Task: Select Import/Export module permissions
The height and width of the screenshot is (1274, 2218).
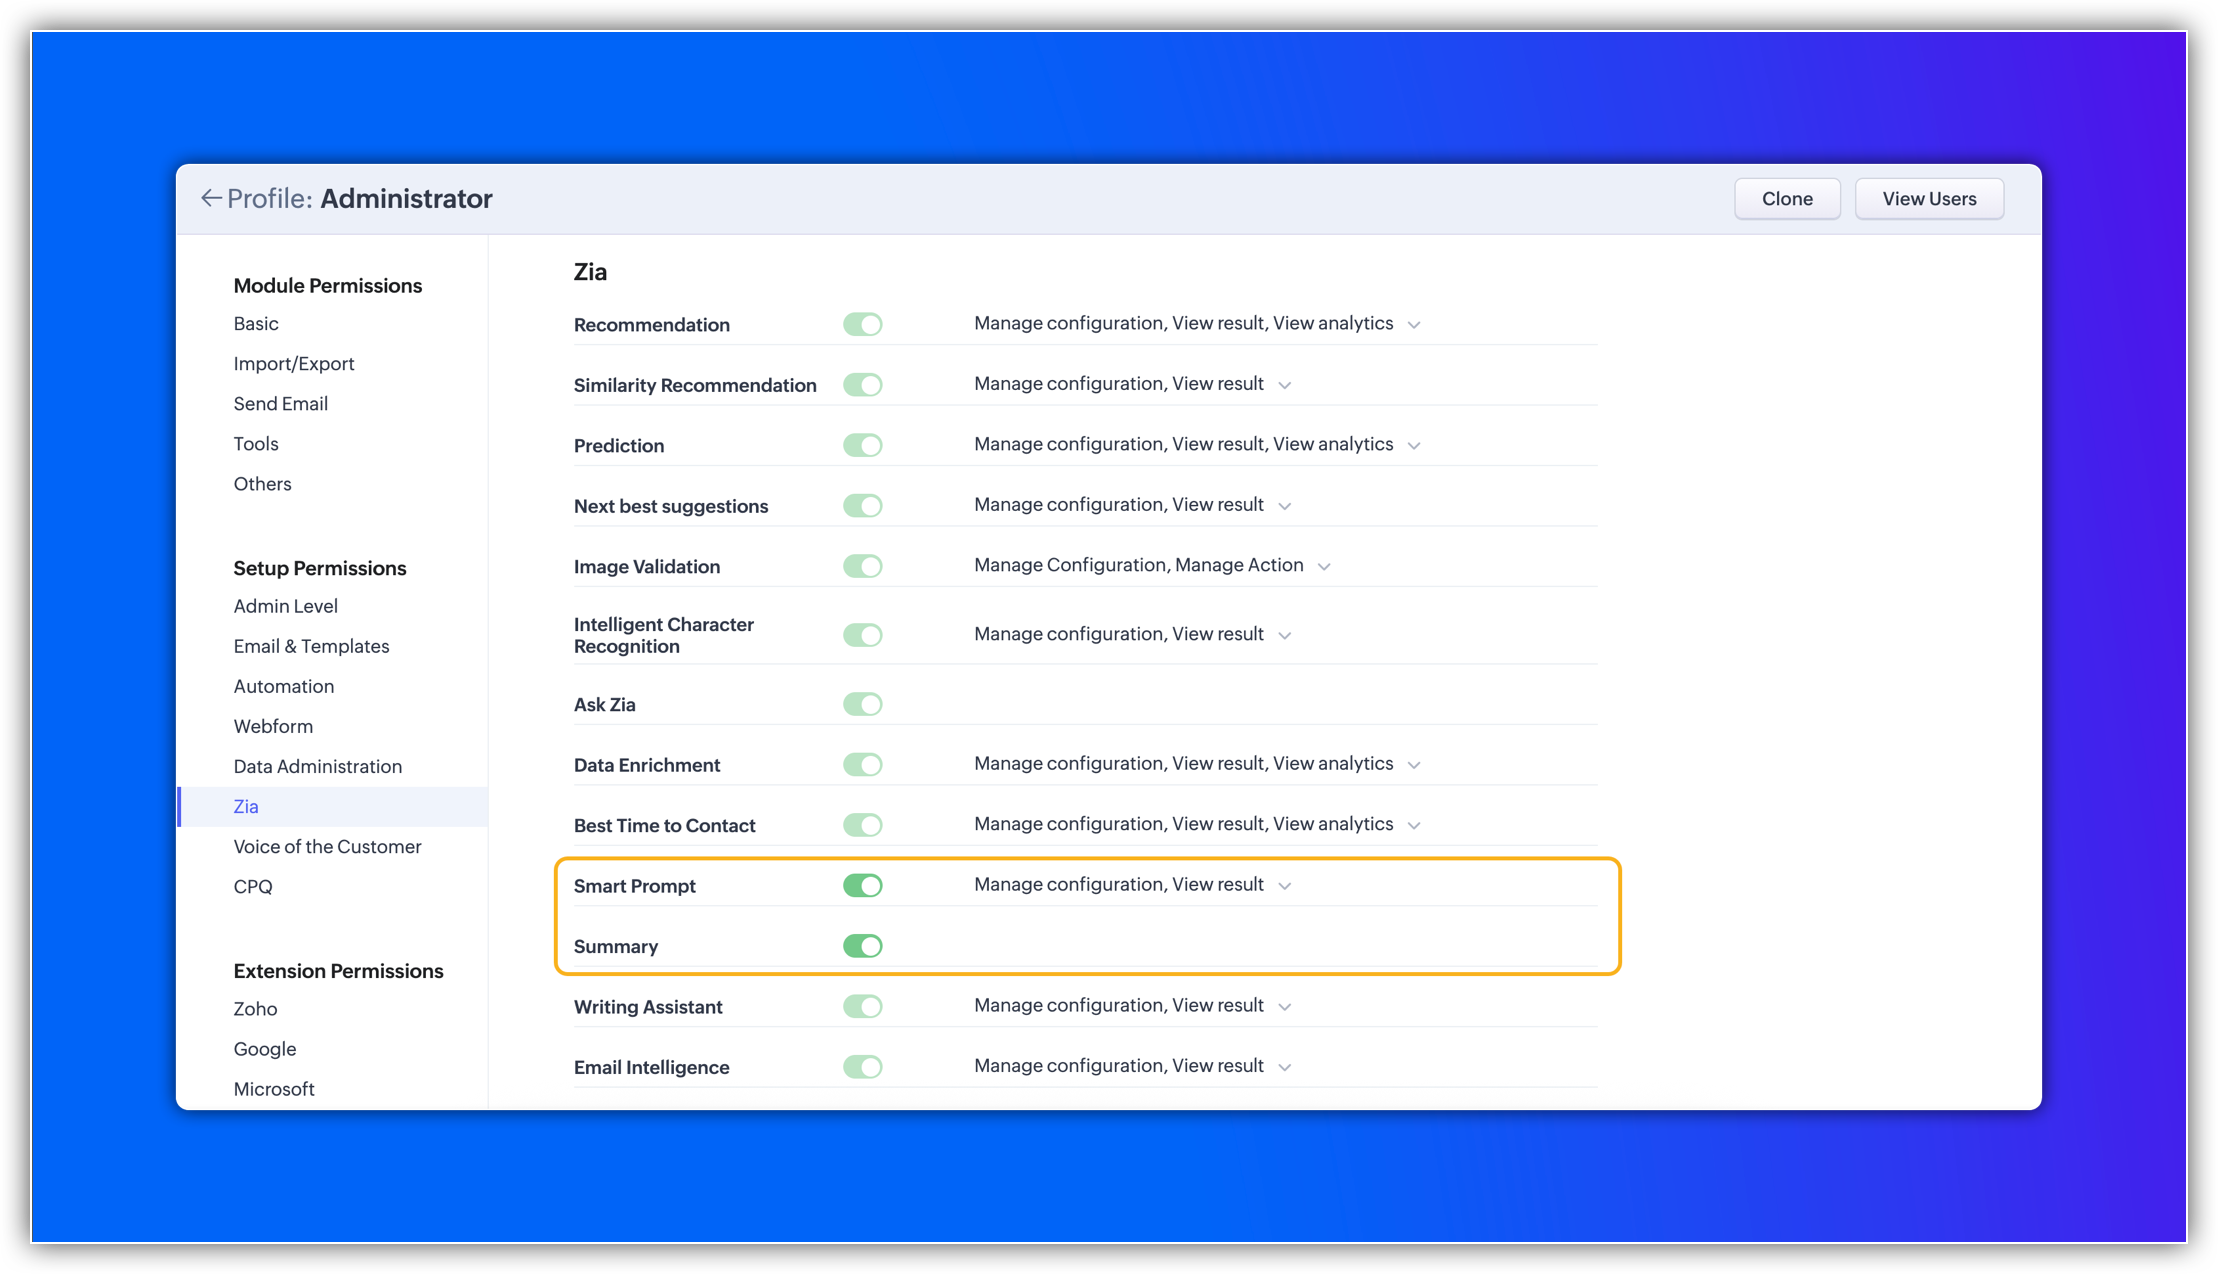Action: tap(294, 363)
